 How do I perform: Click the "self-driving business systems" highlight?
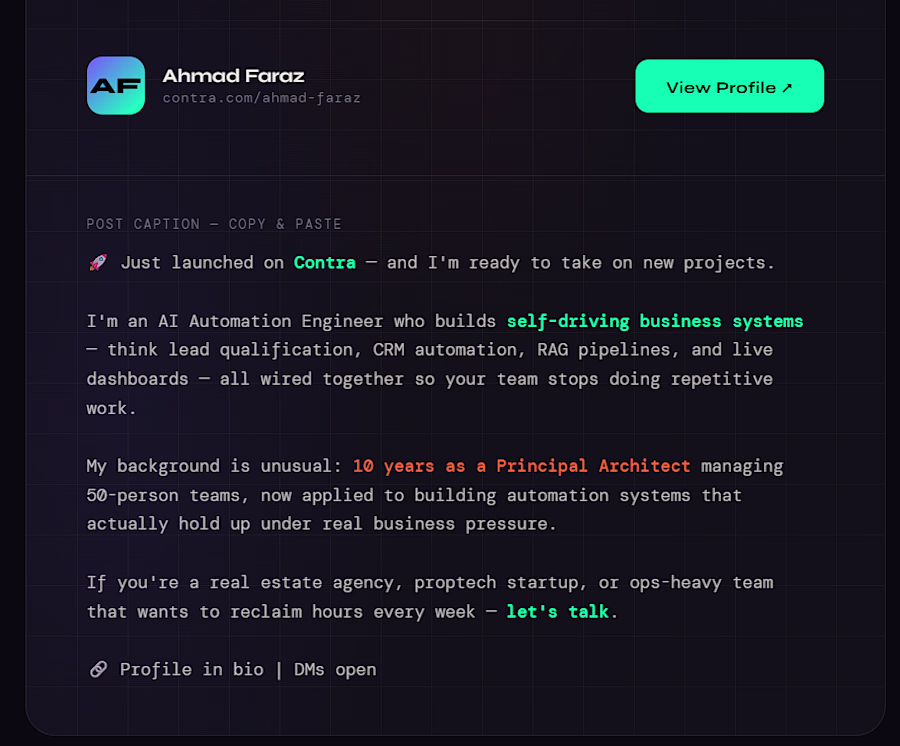655,321
